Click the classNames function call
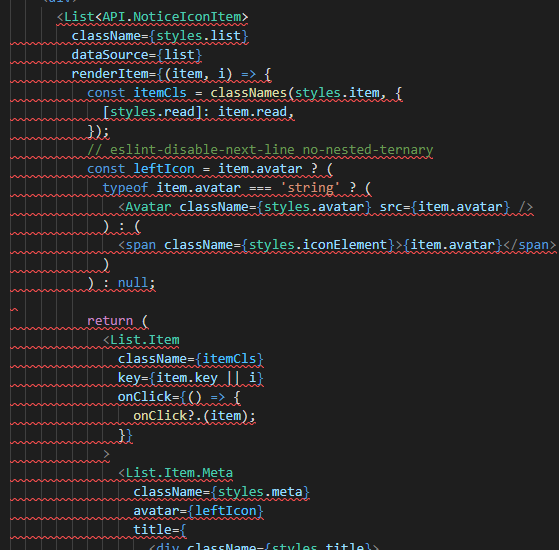This screenshot has height=550, width=559. tap(248, 93)
